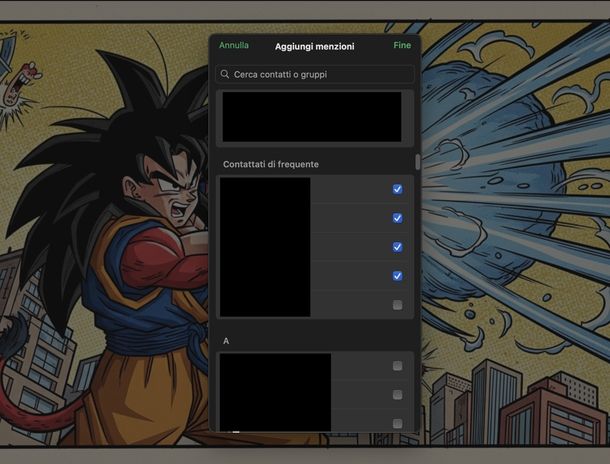
Task: Click the contact names block under section A
Action: point(275,392)
